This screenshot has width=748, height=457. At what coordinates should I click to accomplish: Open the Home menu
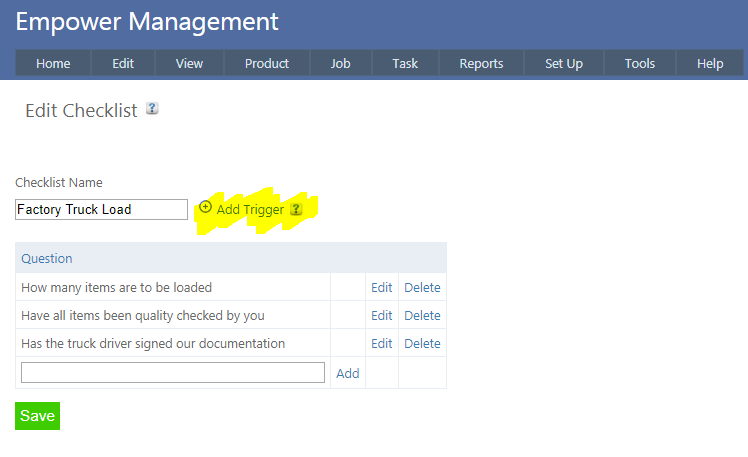coord(53,63)
